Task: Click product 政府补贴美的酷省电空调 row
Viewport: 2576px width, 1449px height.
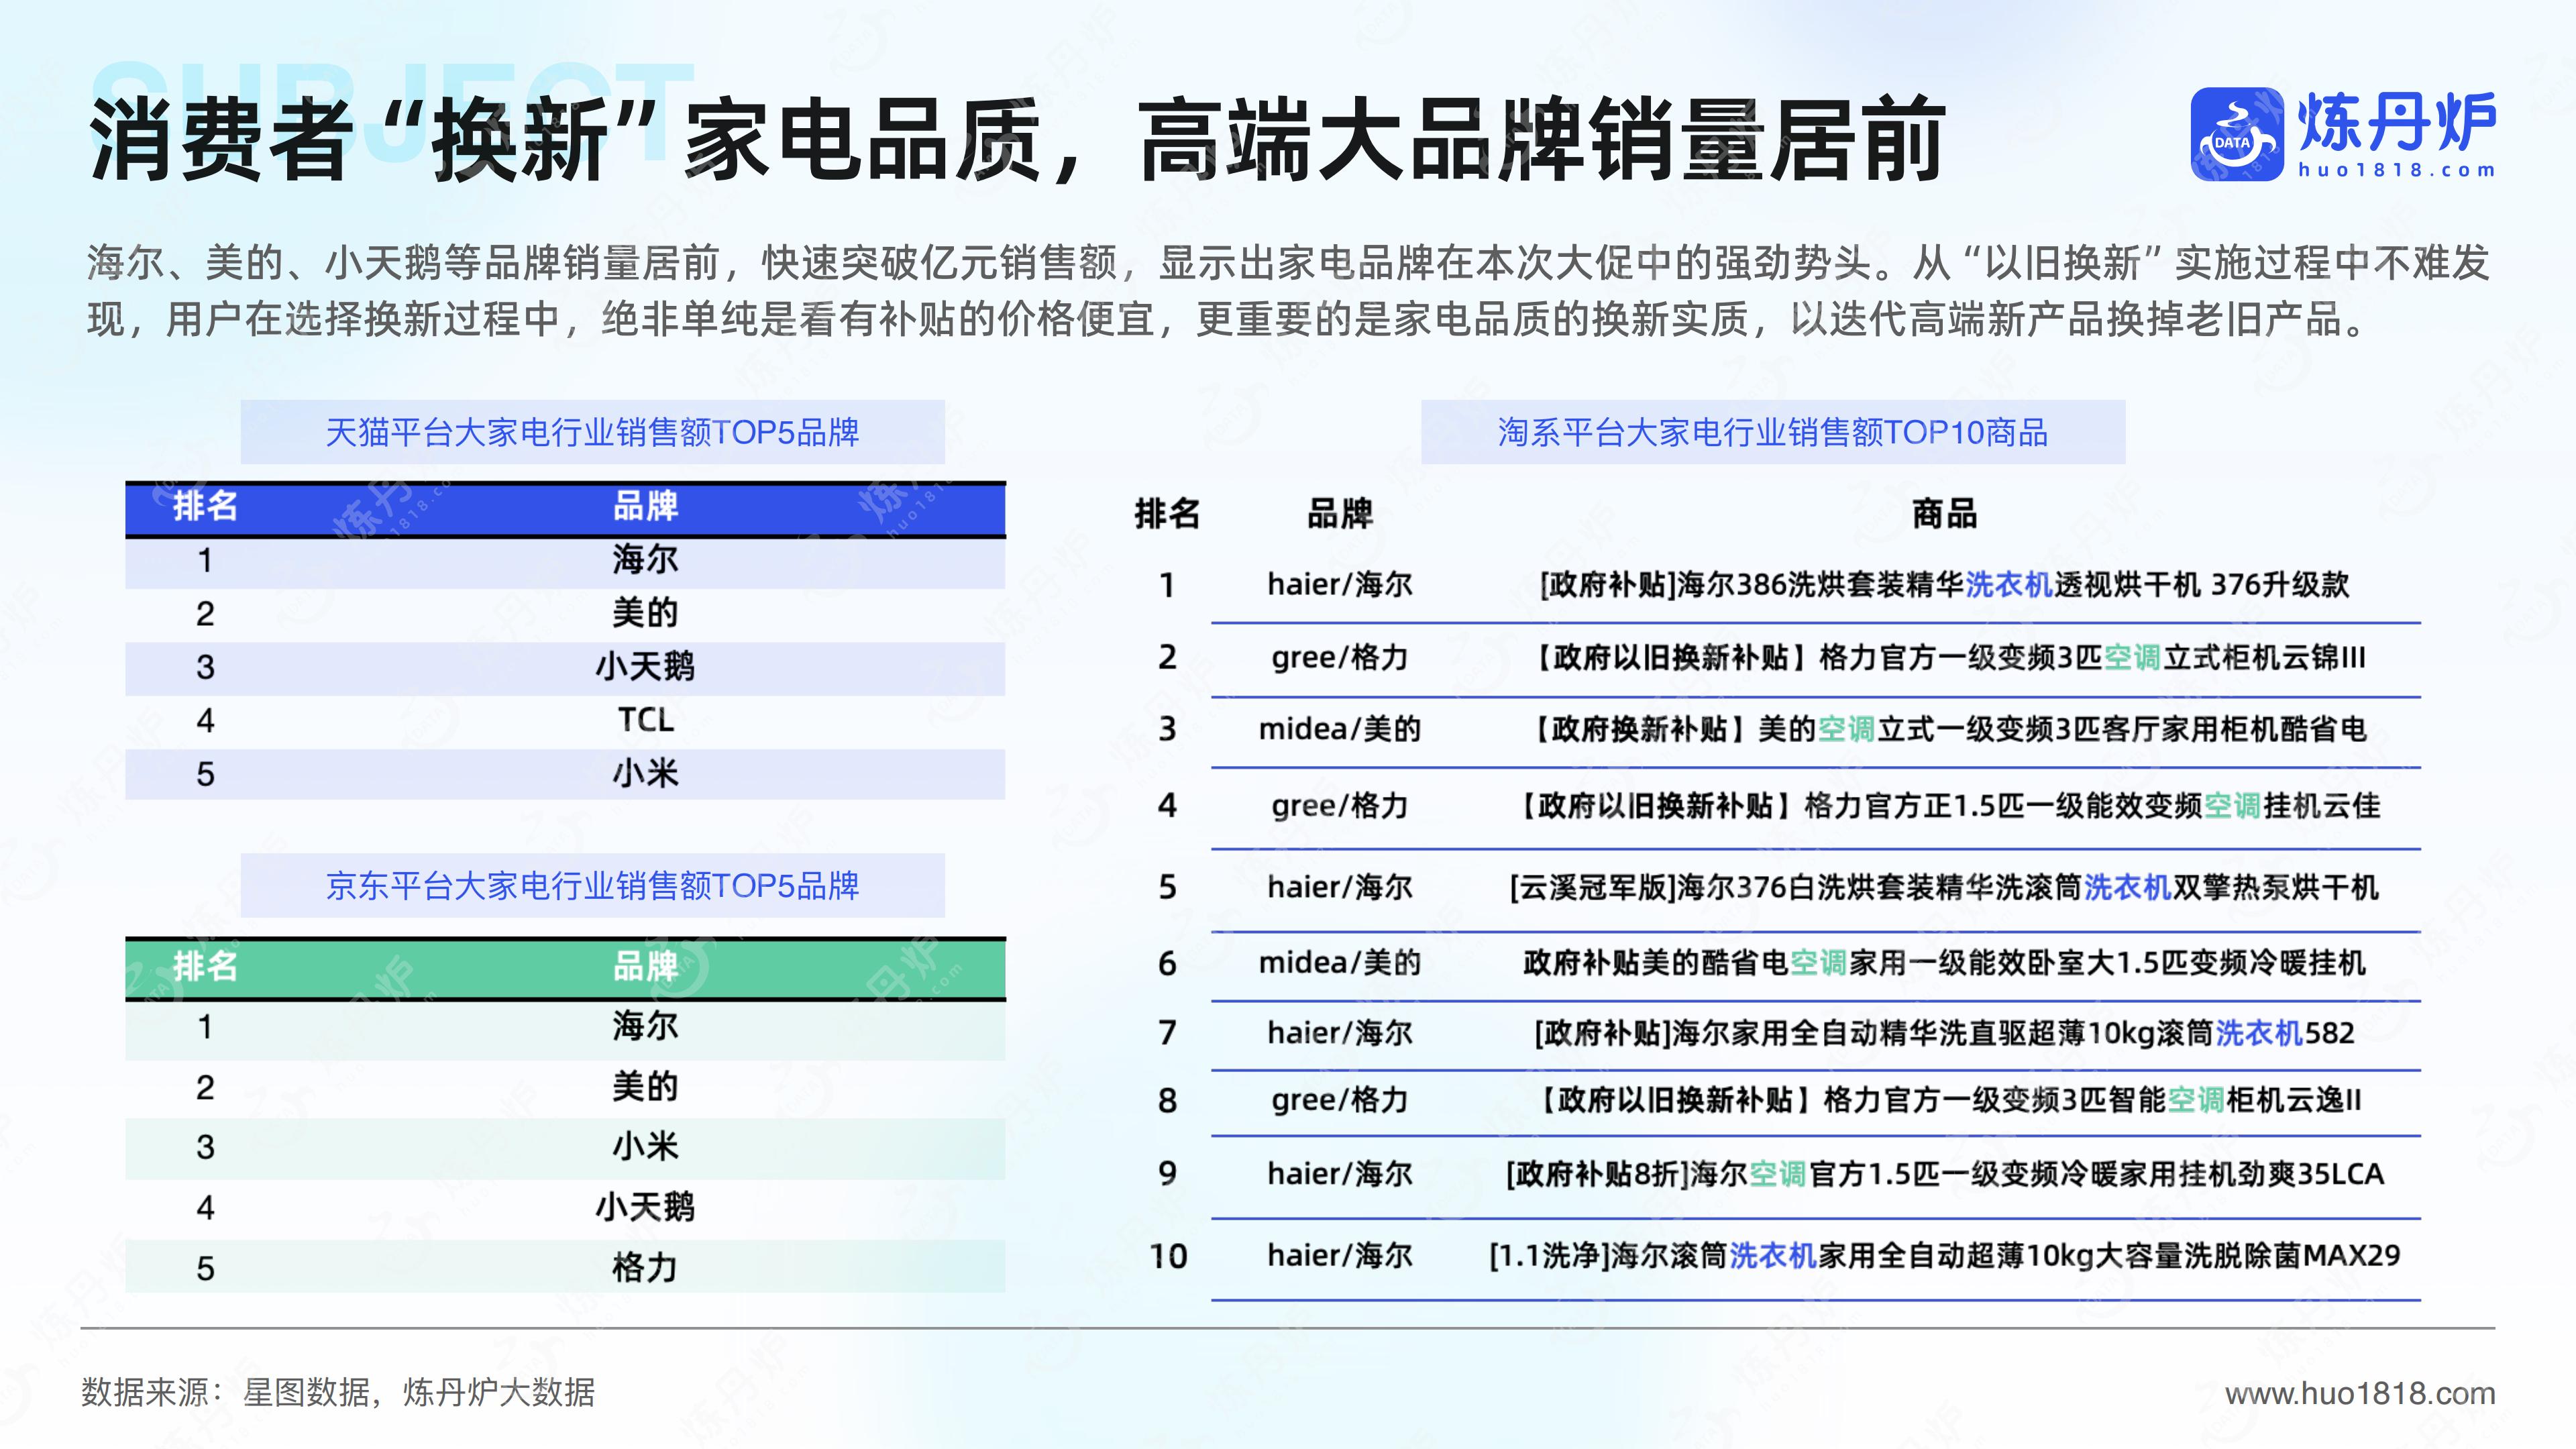Action: (x=1944, y=962)
